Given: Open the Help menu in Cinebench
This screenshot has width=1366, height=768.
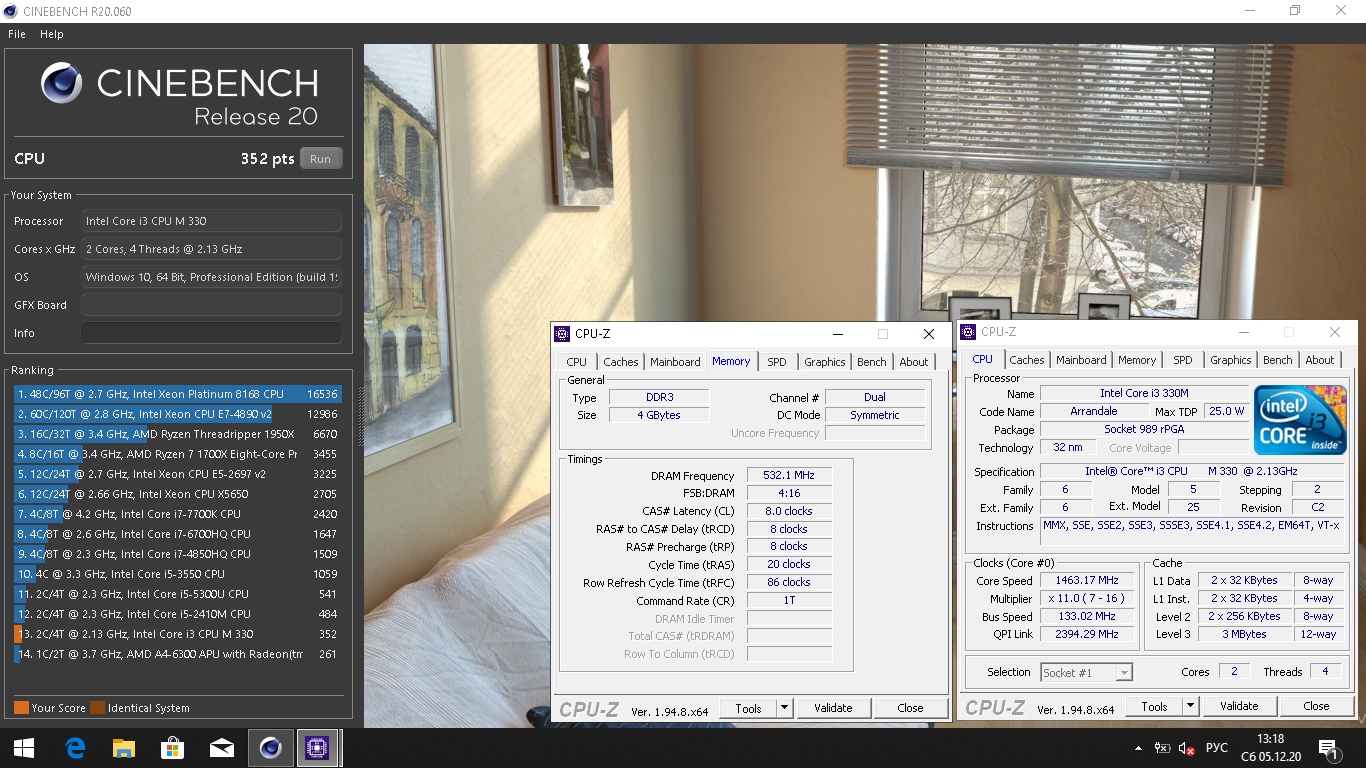Looking at the screenshot, I should pyautogui.click(x=52, y=34).
